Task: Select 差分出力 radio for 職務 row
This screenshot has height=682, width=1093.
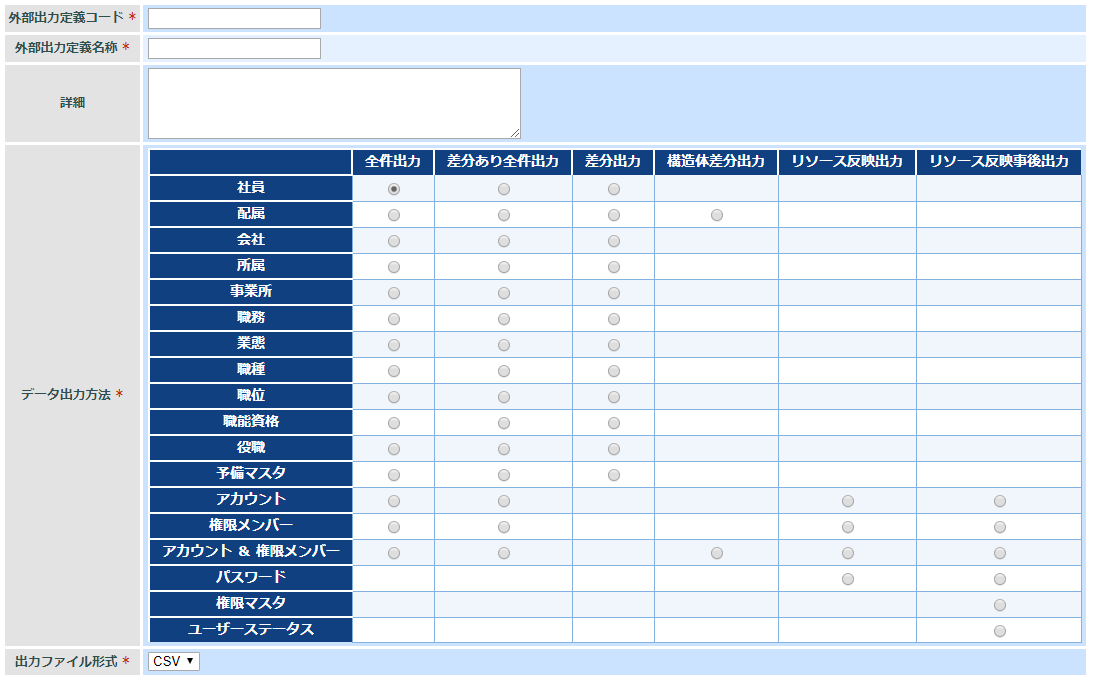Action: [x=614, y=319]
